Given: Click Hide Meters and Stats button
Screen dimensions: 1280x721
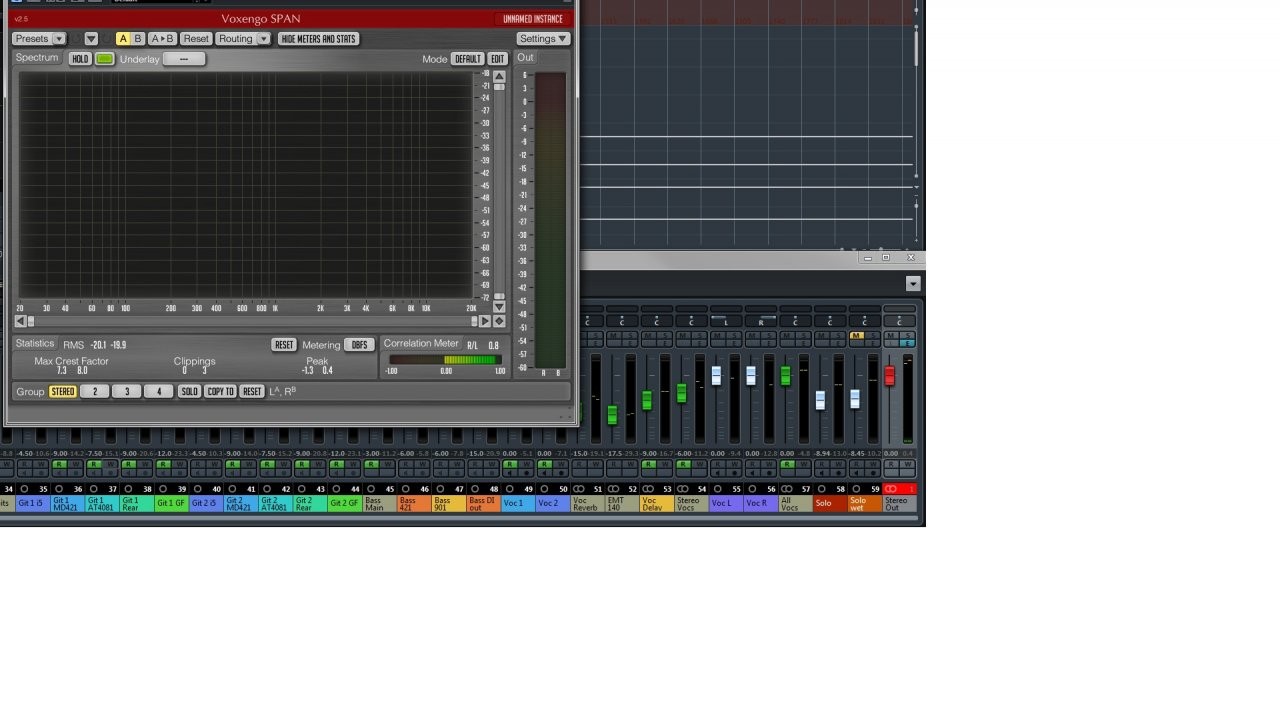Looking at the screenshot, I should tap(318, 39).
